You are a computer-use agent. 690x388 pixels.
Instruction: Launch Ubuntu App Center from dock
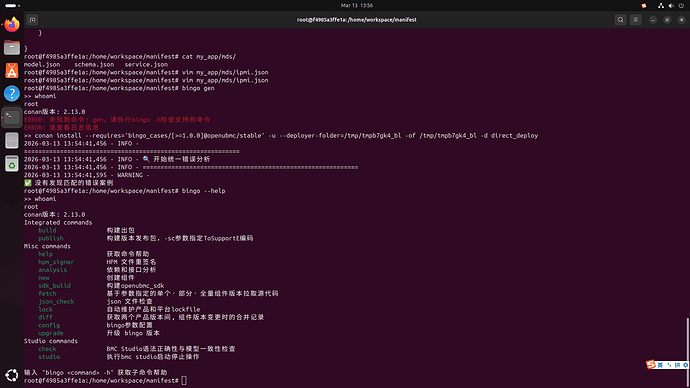tap(12, 70)
